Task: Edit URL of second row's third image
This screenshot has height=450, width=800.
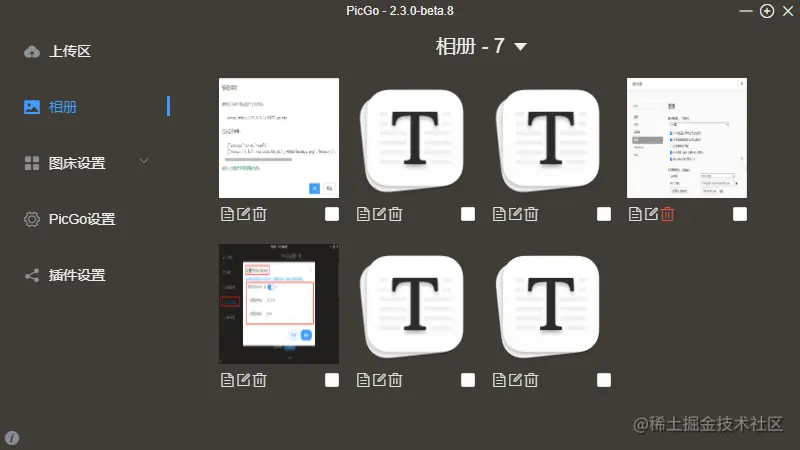Action: point(515,380)
